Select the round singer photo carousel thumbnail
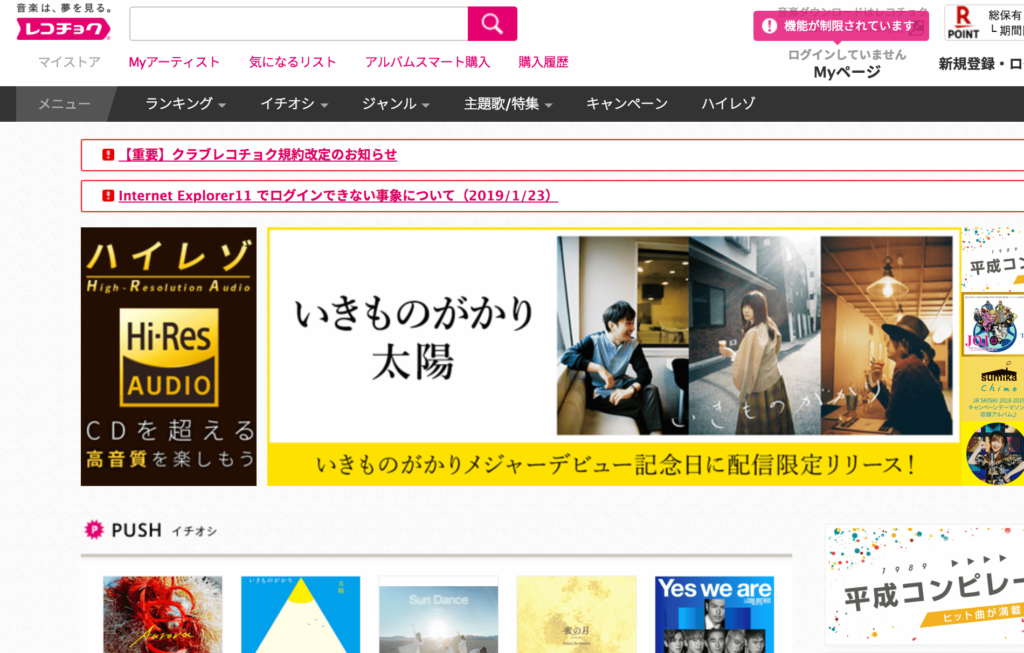 pyautogui.click(x=995, y=454)
